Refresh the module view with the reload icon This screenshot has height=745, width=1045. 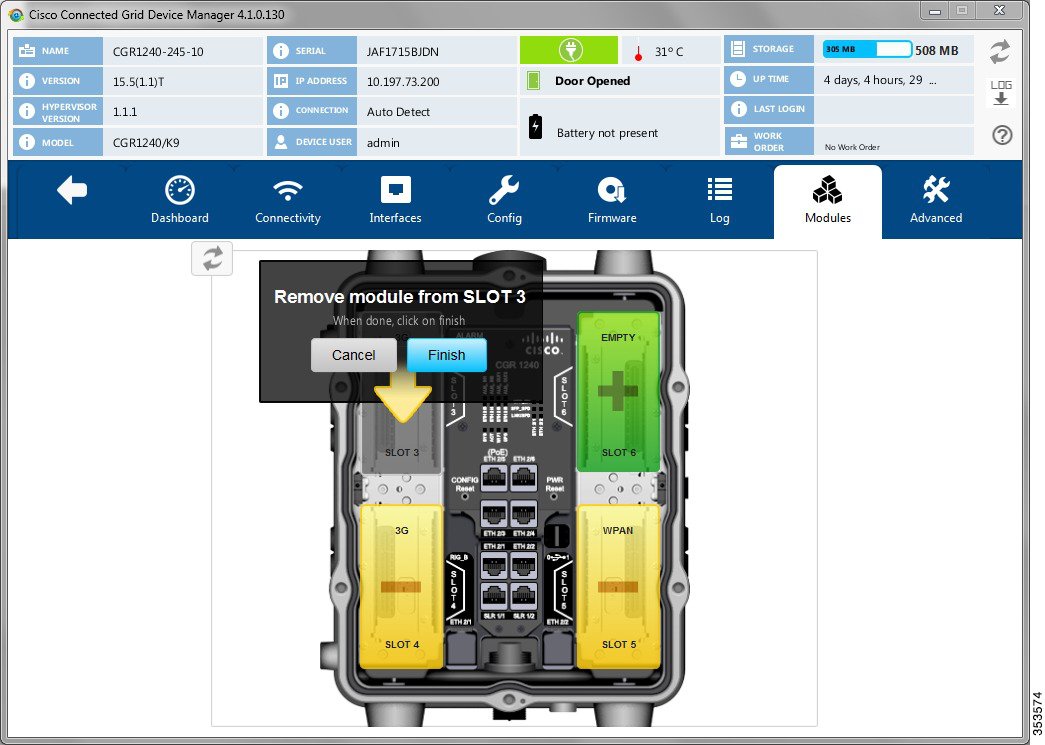click(x=212, y=259)
